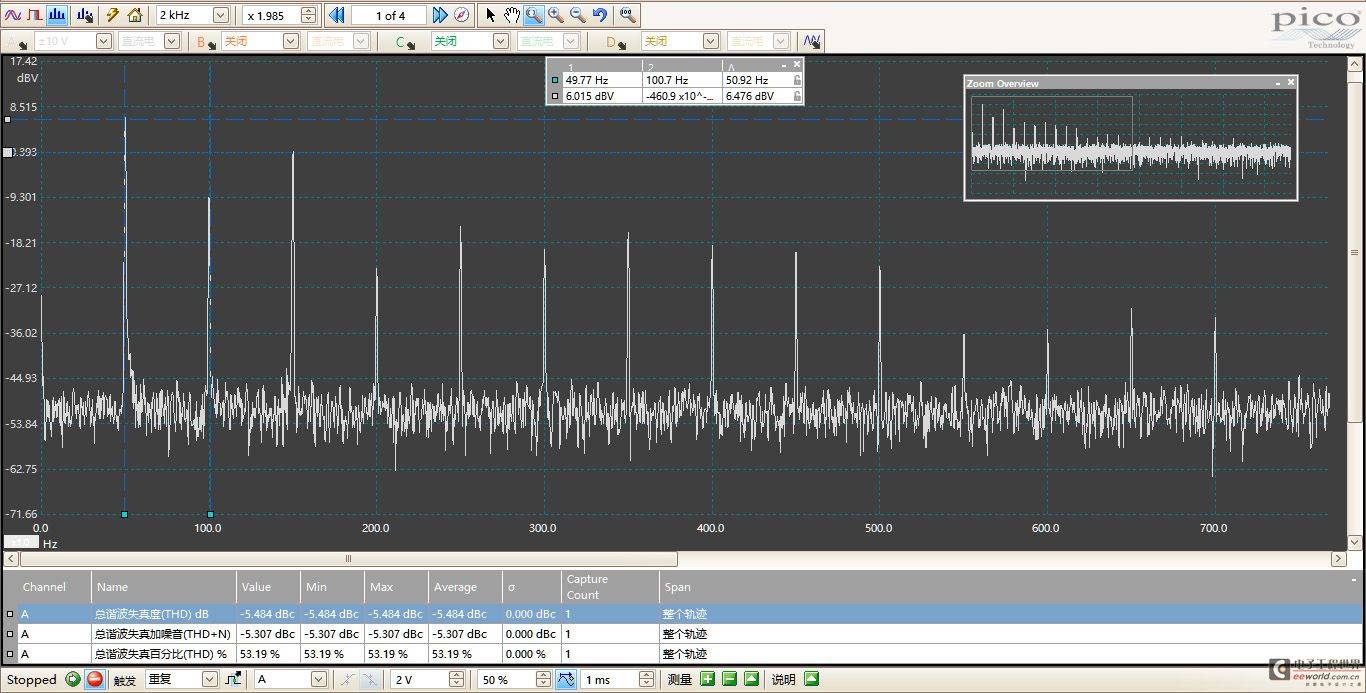Click the vertical scrollbar up arrow

(x=1356, y=62)
